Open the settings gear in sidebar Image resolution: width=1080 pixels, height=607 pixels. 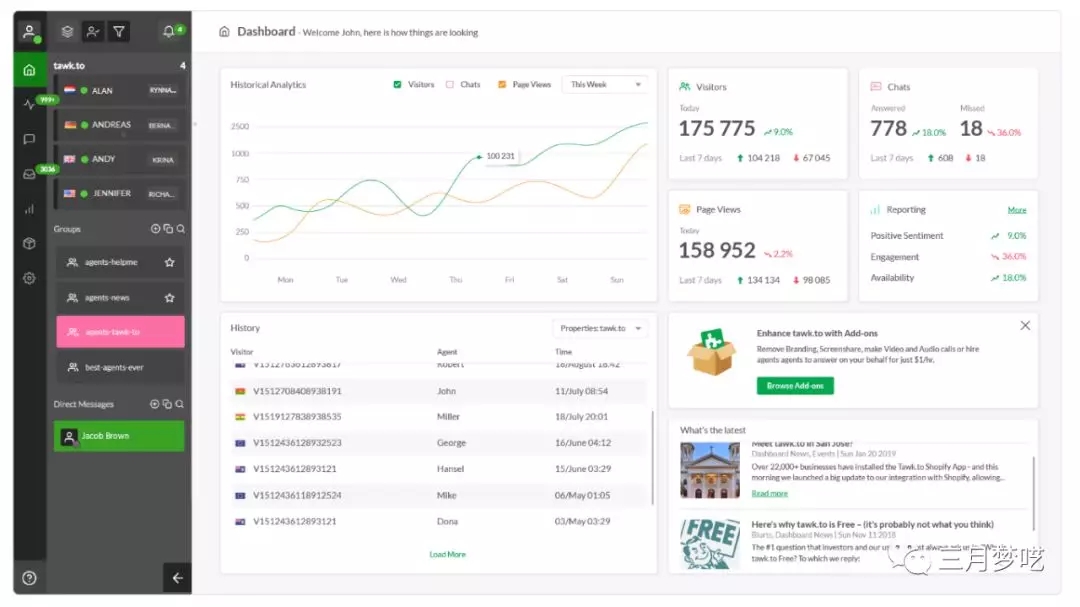pos(29,278)
